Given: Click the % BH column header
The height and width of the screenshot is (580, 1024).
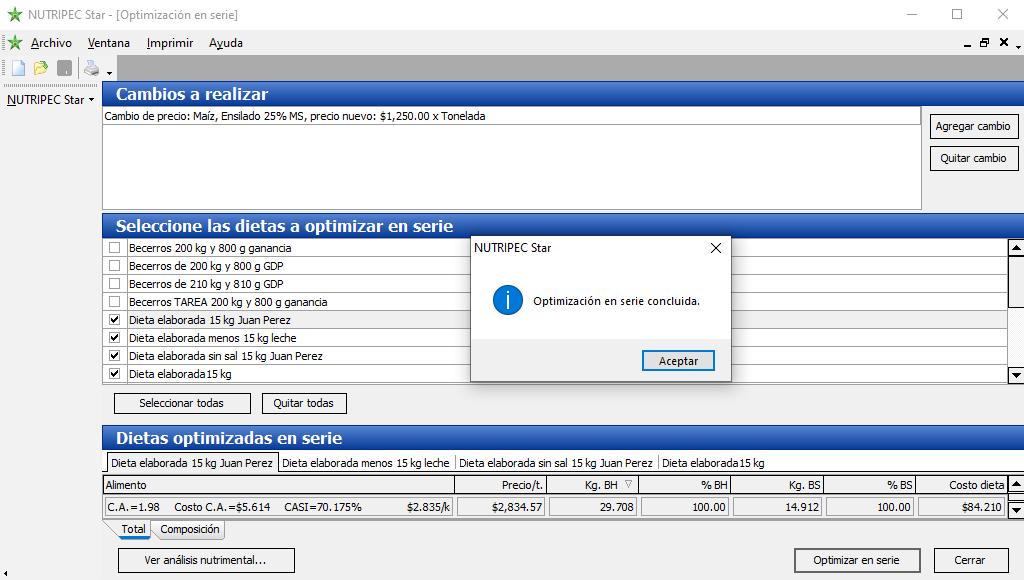Looking at the screenshot, I should 684,485.
